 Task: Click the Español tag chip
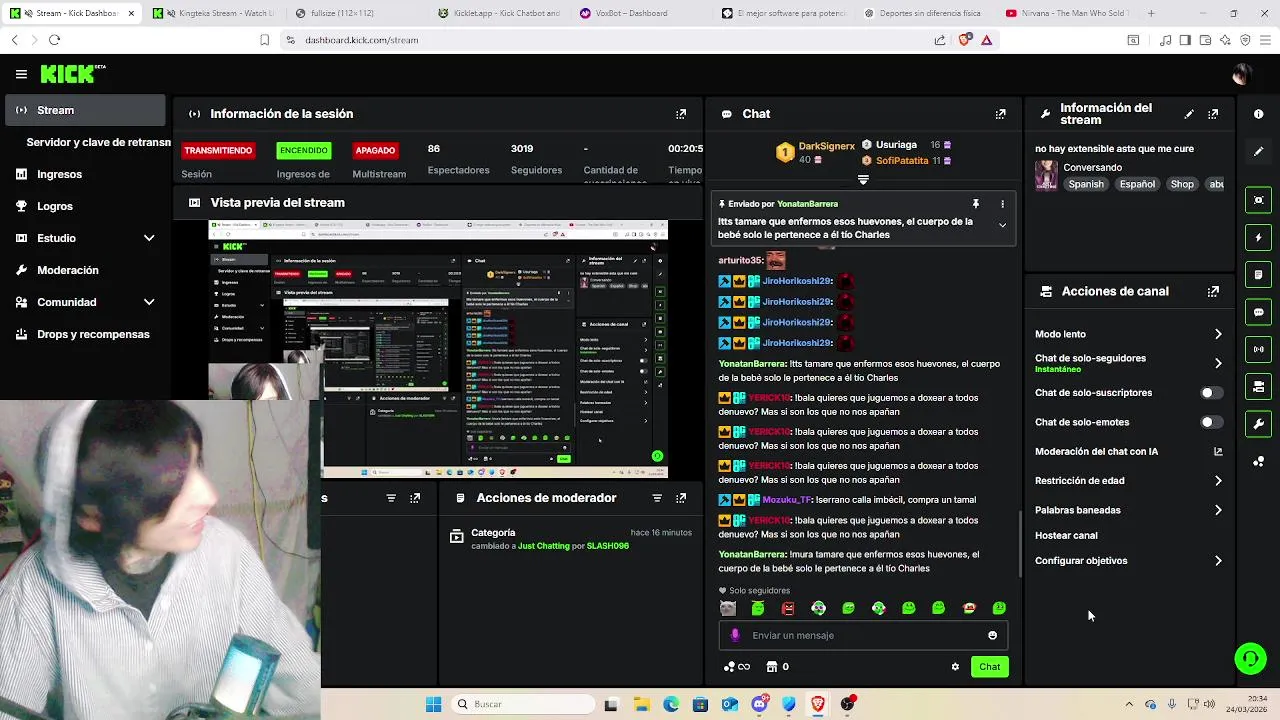pyautogui.click(x=1137, y=184)
